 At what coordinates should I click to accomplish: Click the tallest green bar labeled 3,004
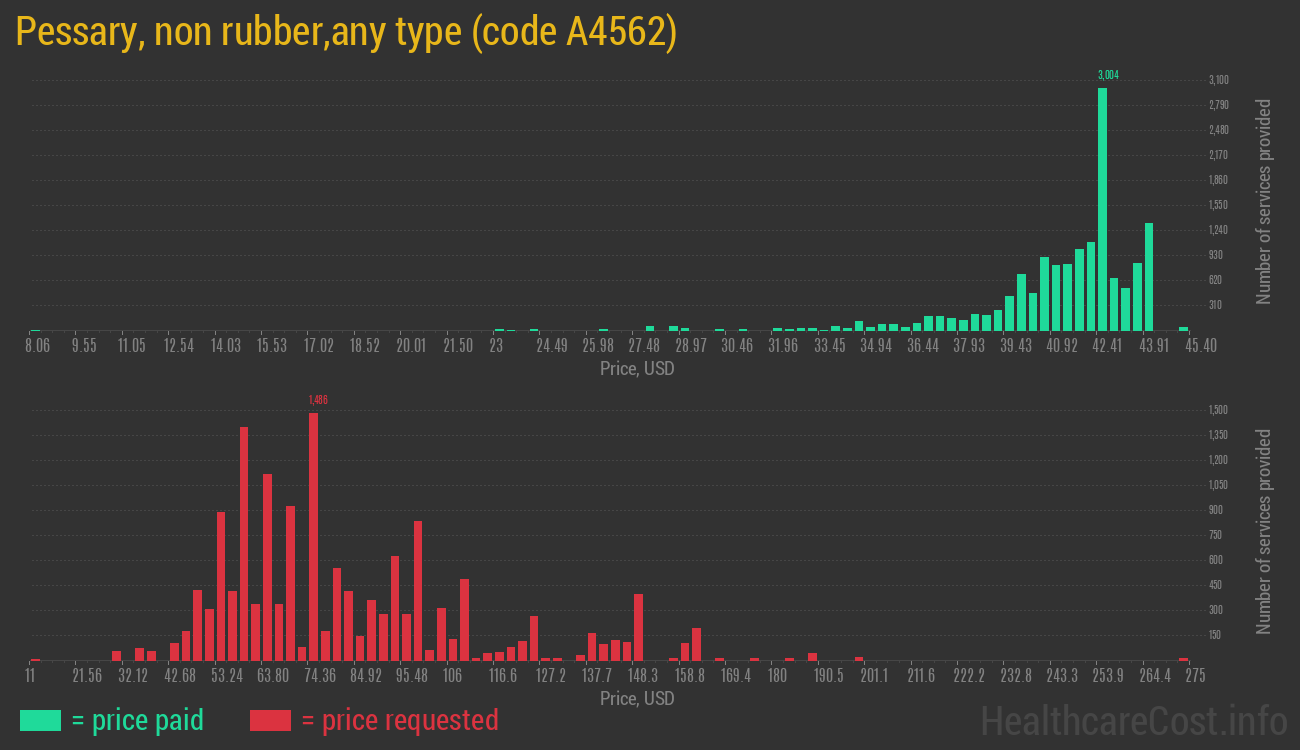click(x=1102, y=208)
